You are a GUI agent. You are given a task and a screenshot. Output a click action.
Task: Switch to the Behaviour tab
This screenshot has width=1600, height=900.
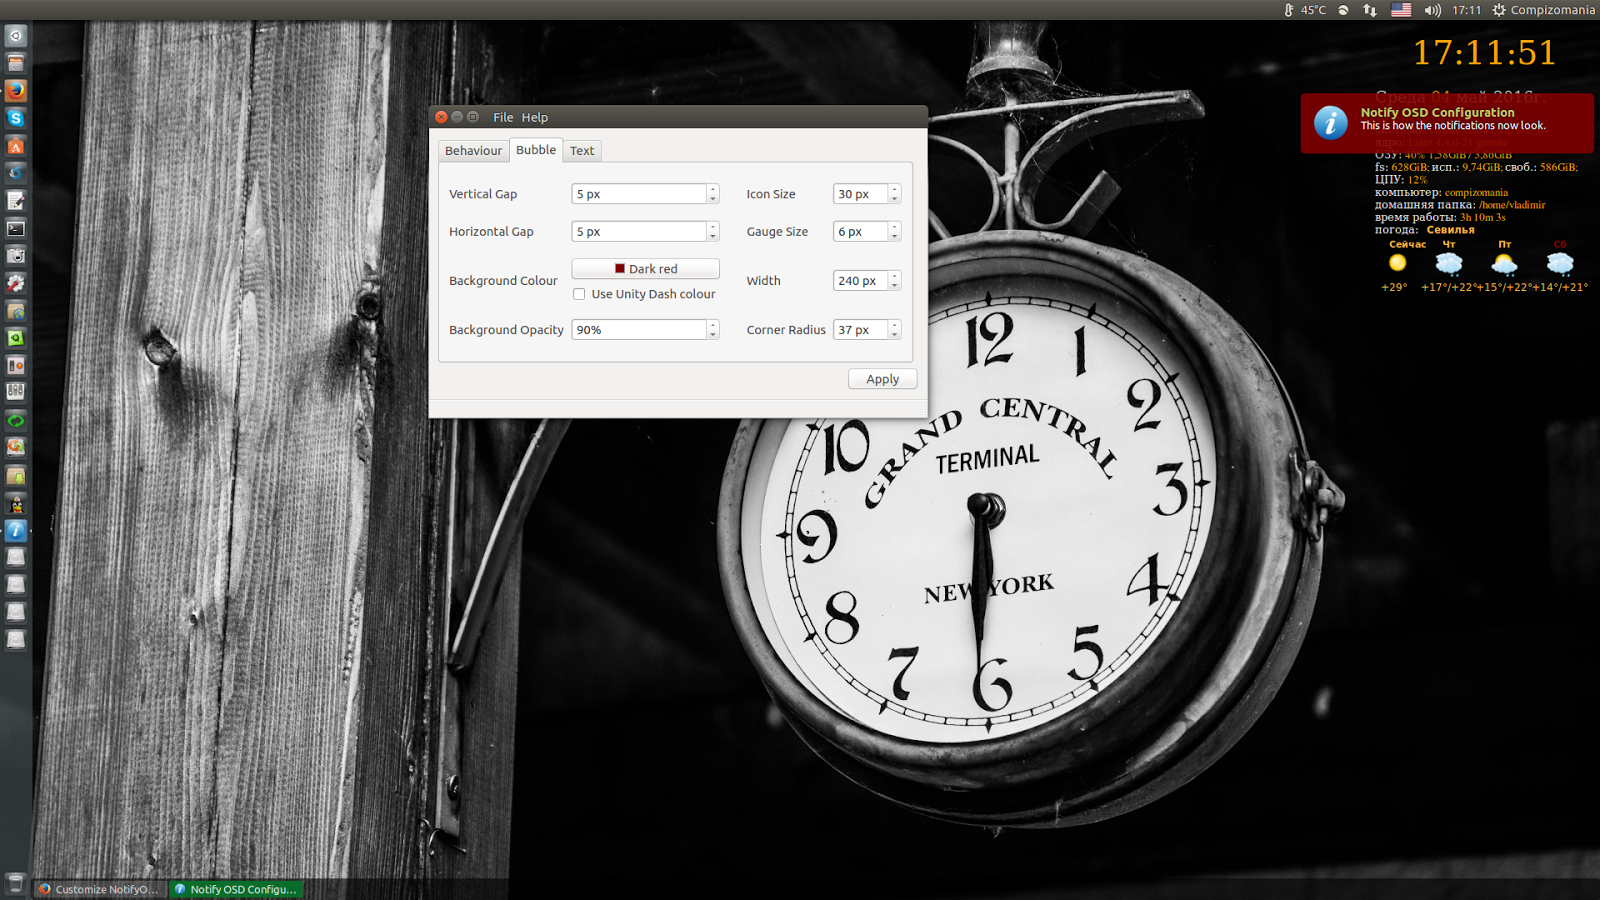pos(473,151)
